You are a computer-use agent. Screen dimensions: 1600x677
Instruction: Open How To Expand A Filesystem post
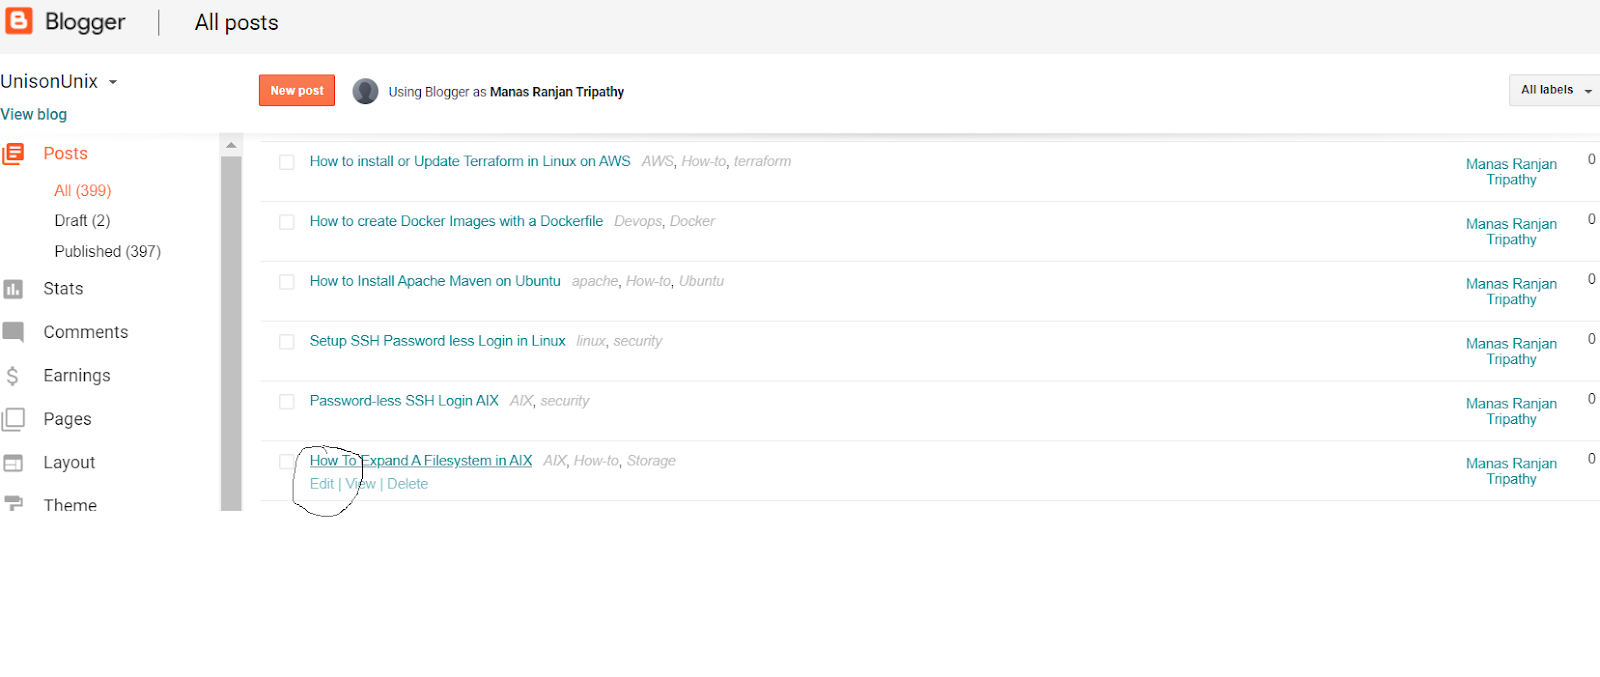[421, 461]
